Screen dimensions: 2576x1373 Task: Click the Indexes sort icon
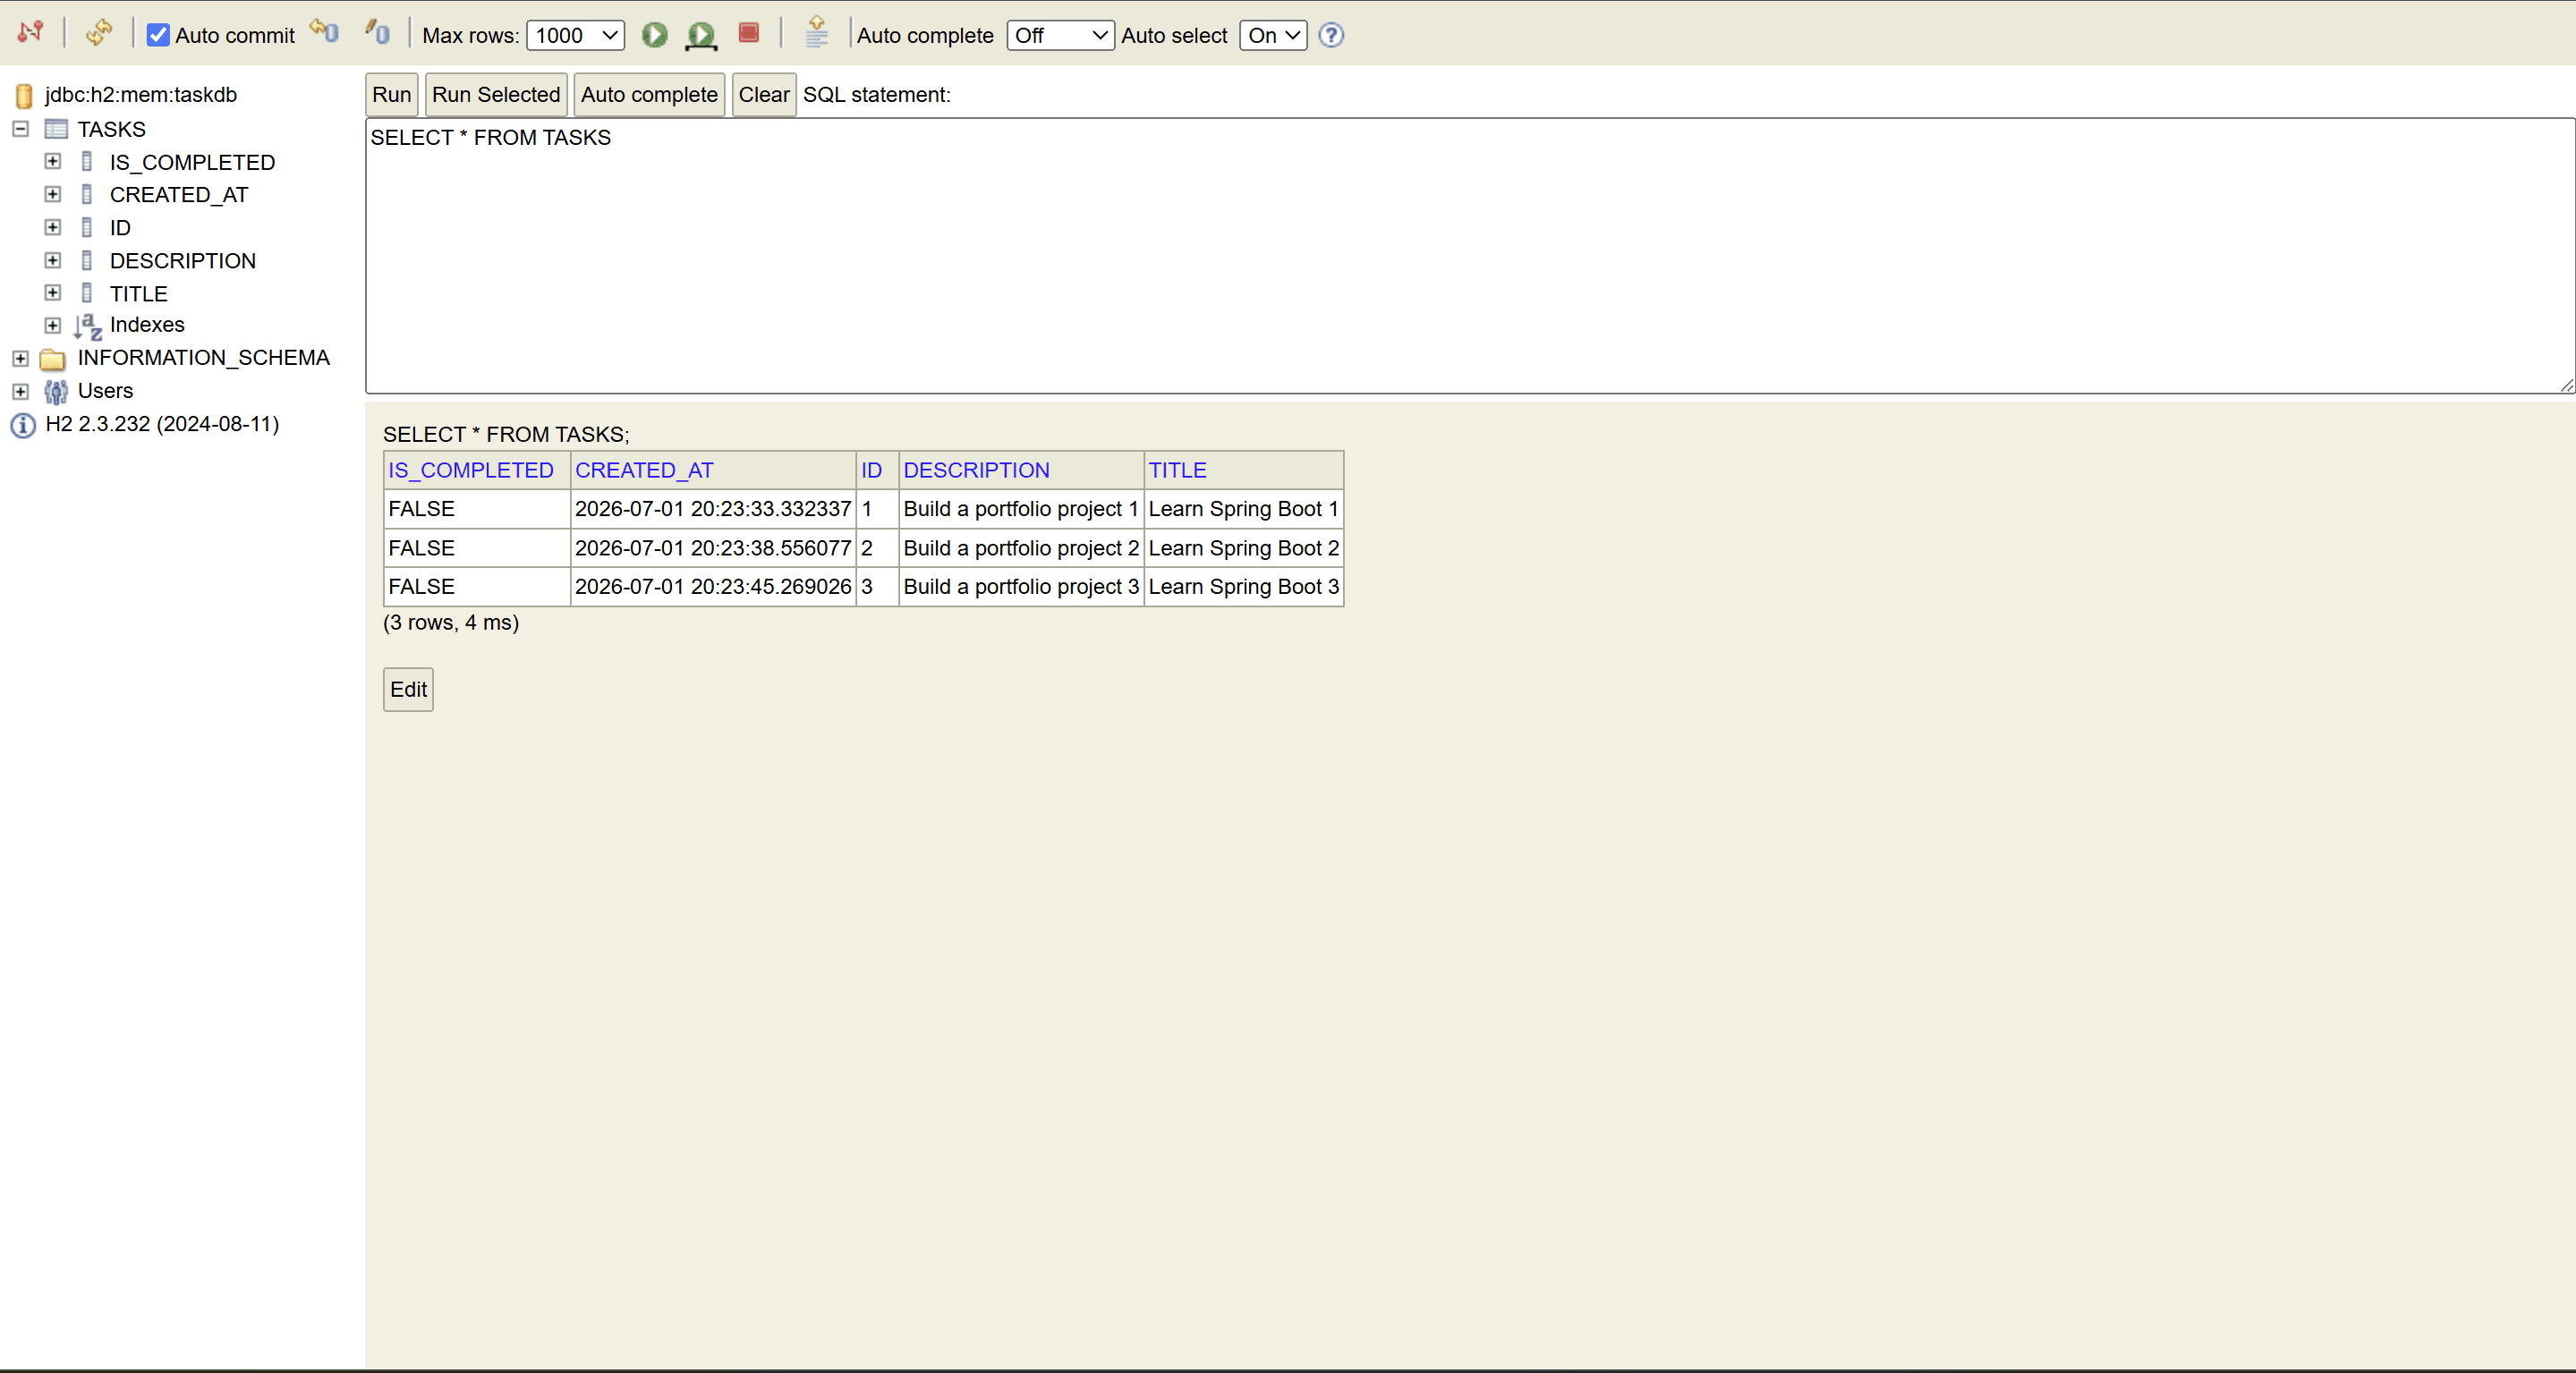click(x=88, y=326)
